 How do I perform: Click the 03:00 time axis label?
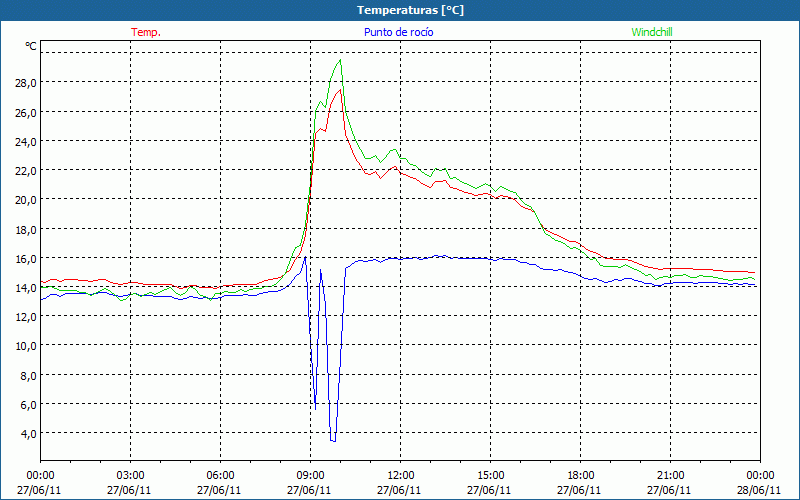(x=130, y=476)
